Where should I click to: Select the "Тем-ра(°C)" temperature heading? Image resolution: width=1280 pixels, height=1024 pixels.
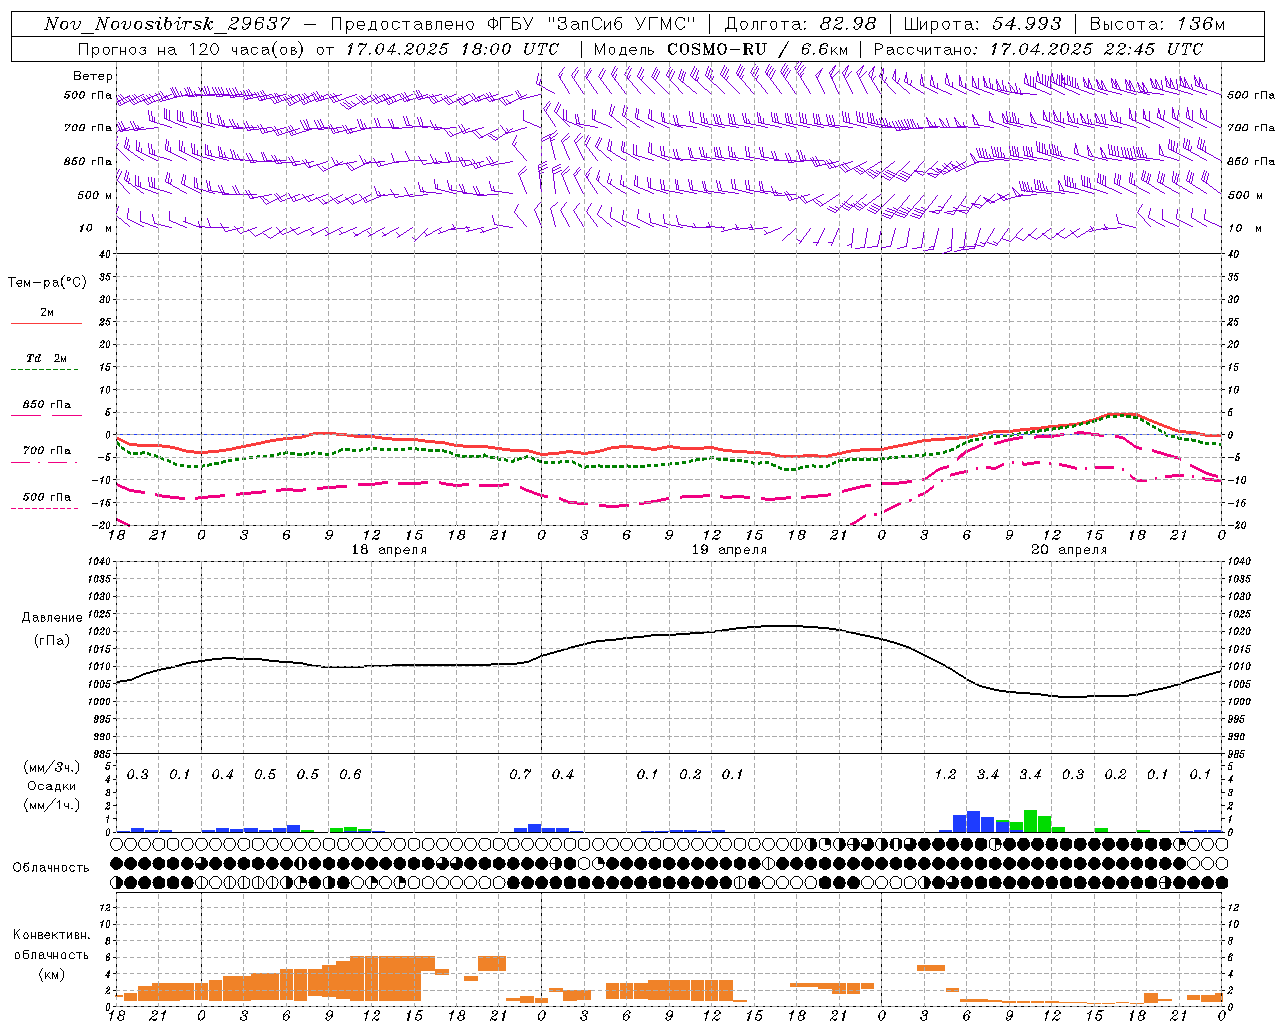(47, 283)
